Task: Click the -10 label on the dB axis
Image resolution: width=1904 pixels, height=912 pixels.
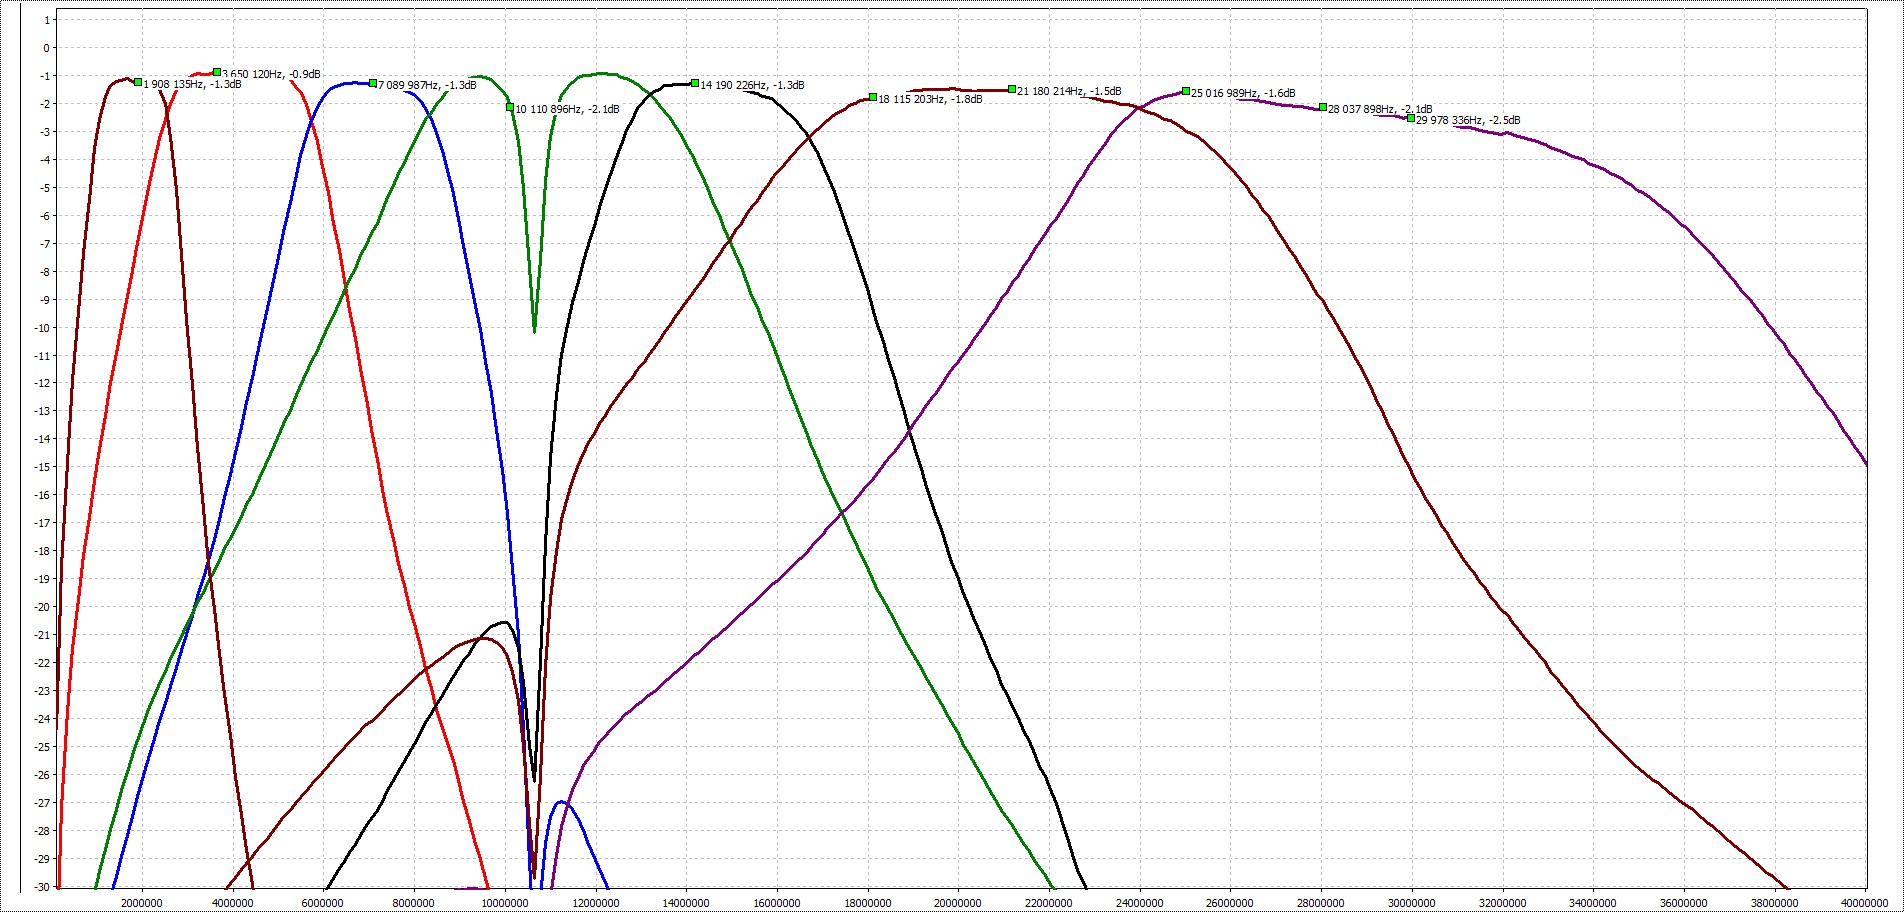Action: [x=41, y=327]
